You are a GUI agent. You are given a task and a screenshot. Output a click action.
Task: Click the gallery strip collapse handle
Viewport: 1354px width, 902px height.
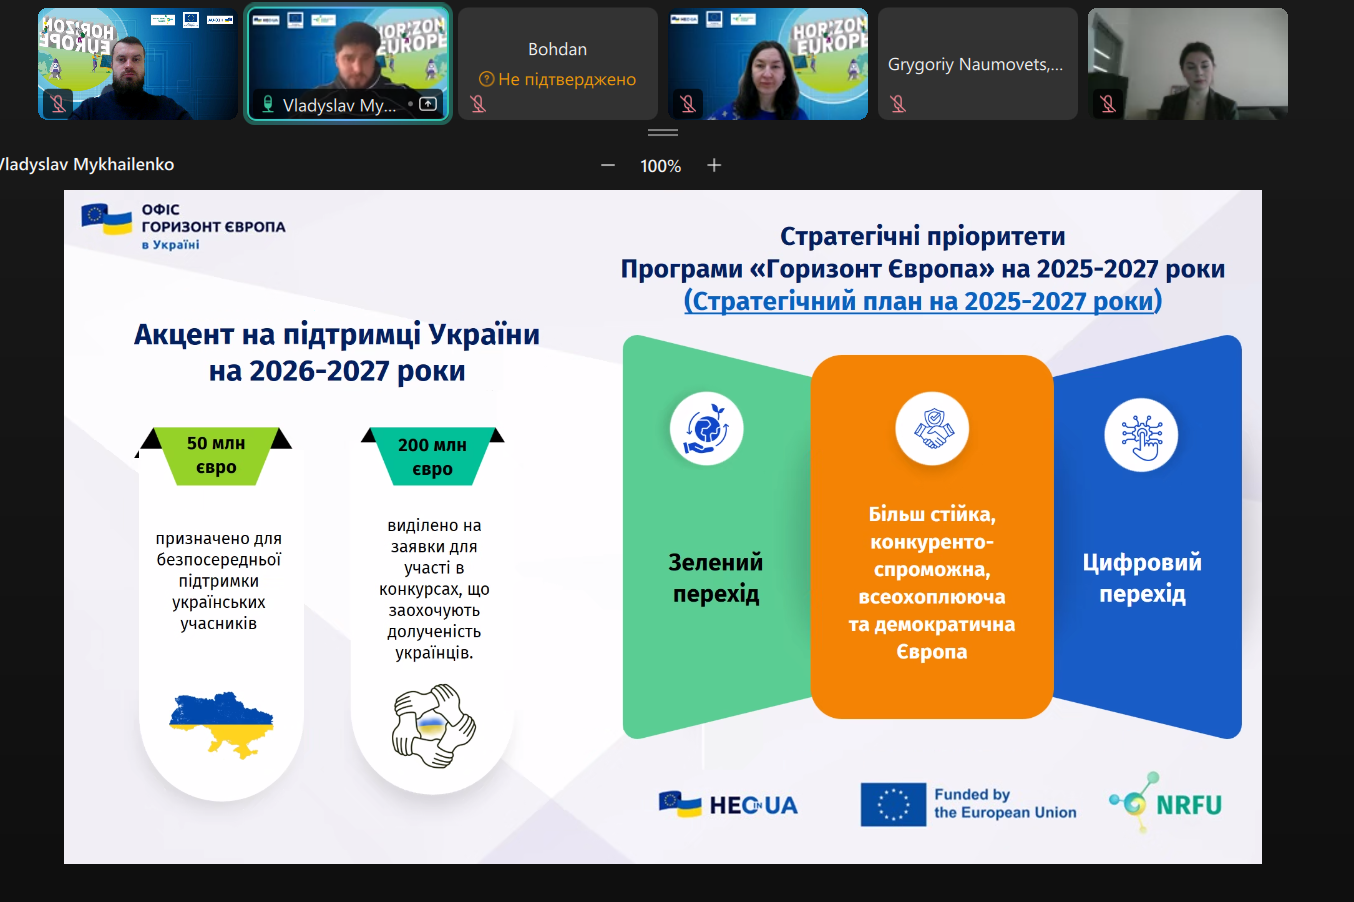pyautogui.click(x=662, y=132)
